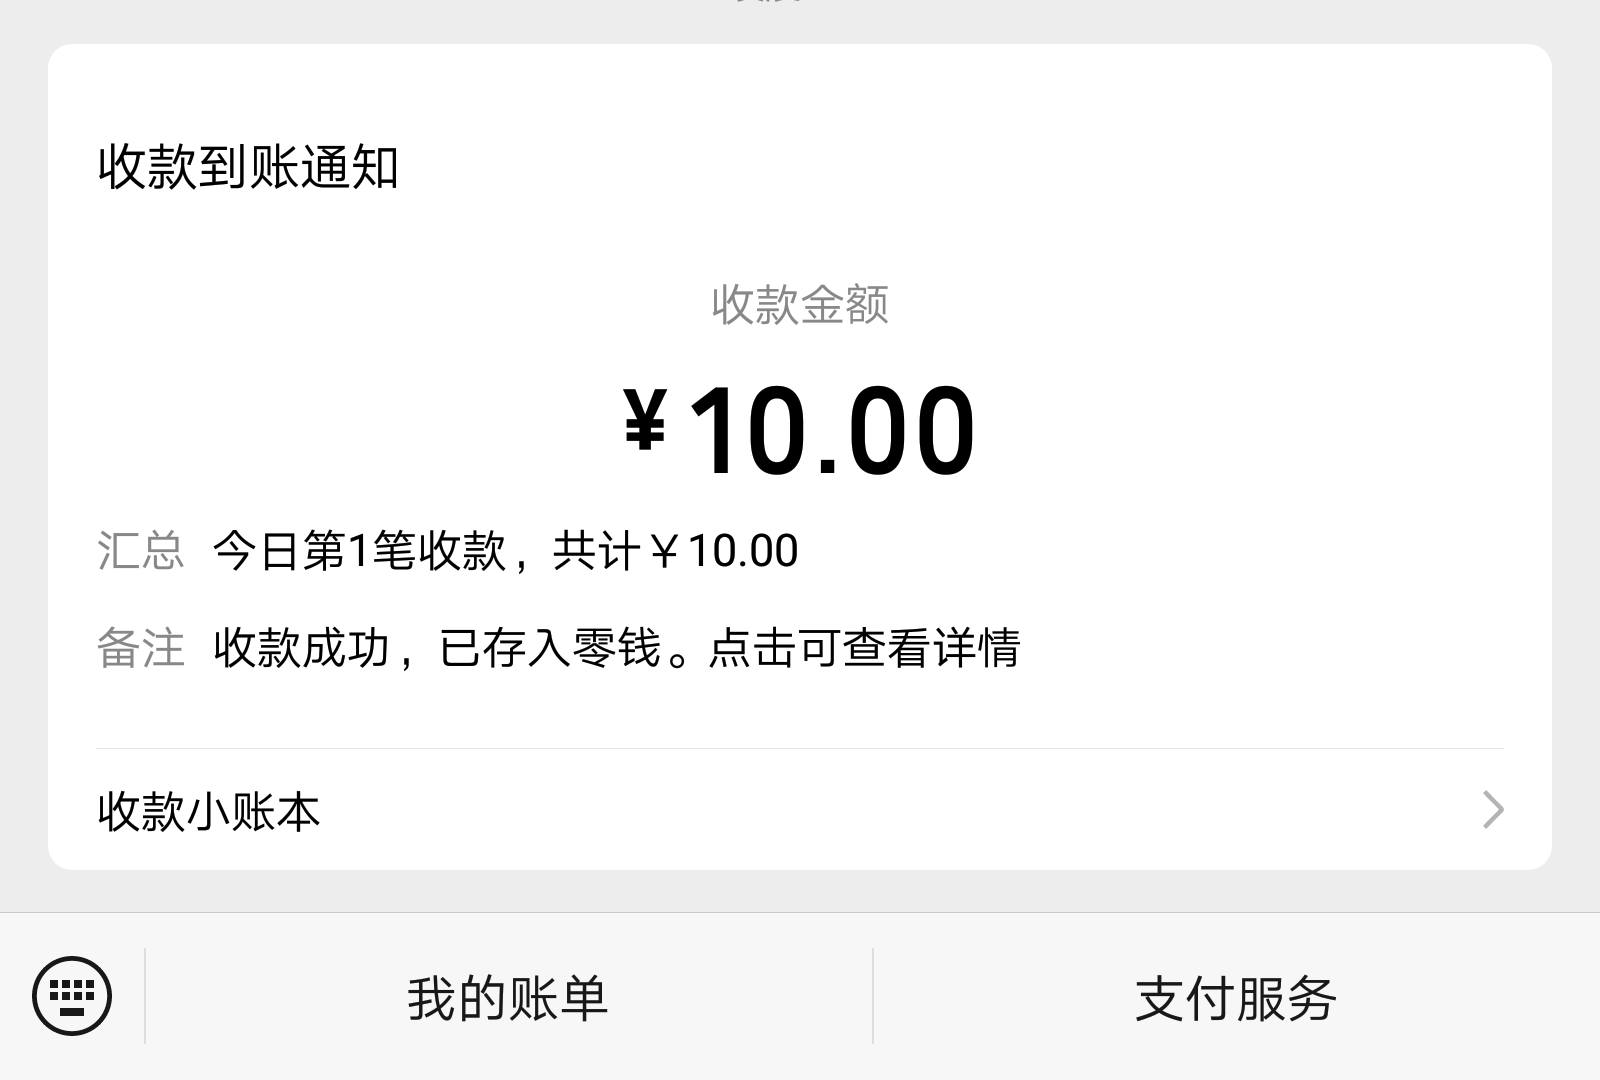Viewport: 1600px width, 1080px height.
Task: Open the 收款小账本 link
Action: 209,811
